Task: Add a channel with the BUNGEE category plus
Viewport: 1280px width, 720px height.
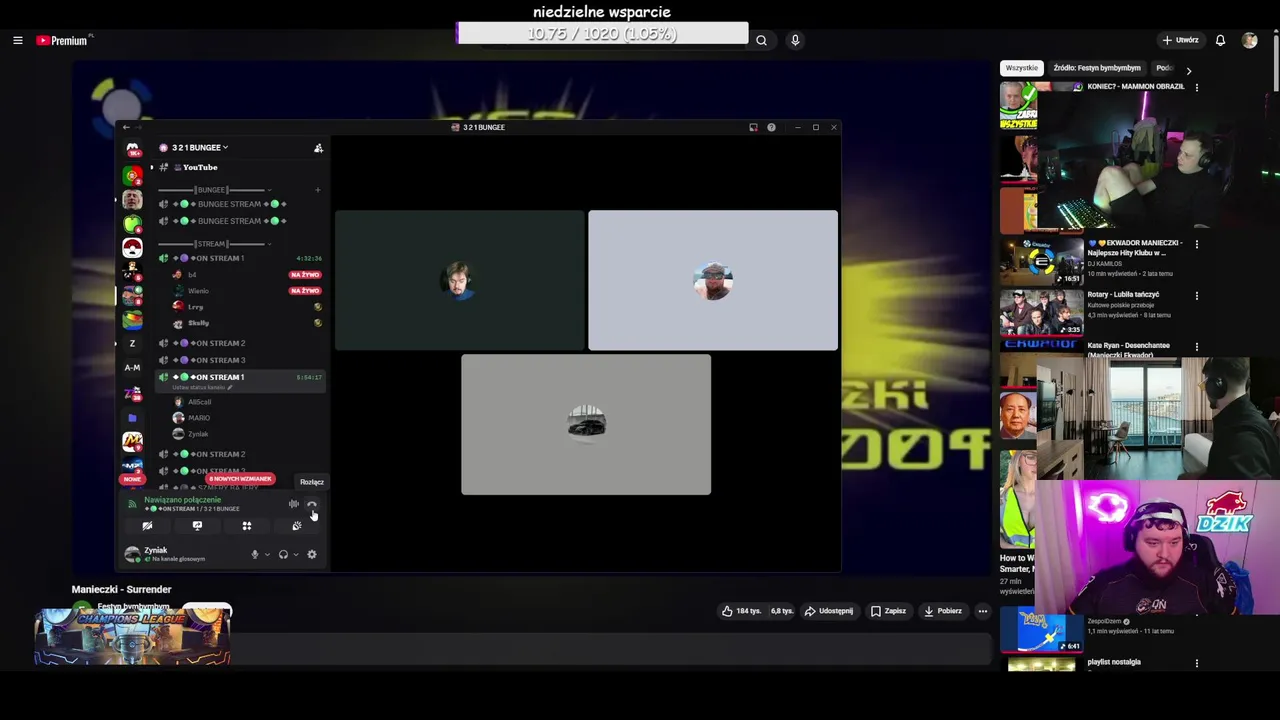Action: [318, 190]
